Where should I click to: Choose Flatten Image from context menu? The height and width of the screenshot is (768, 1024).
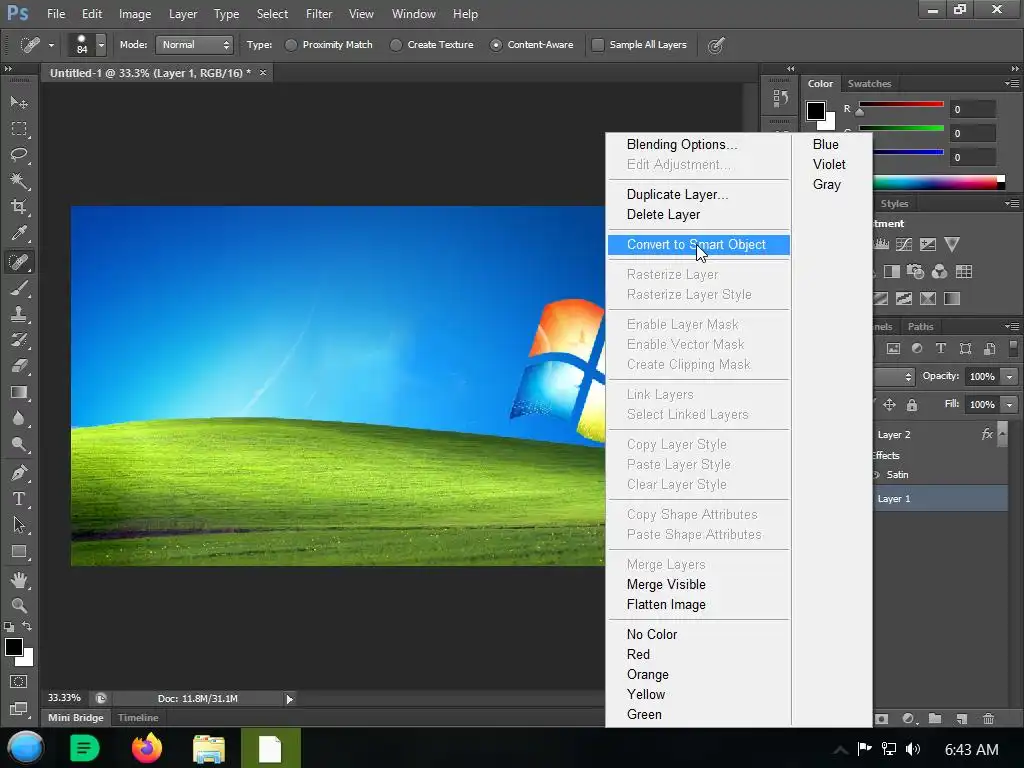699,605
